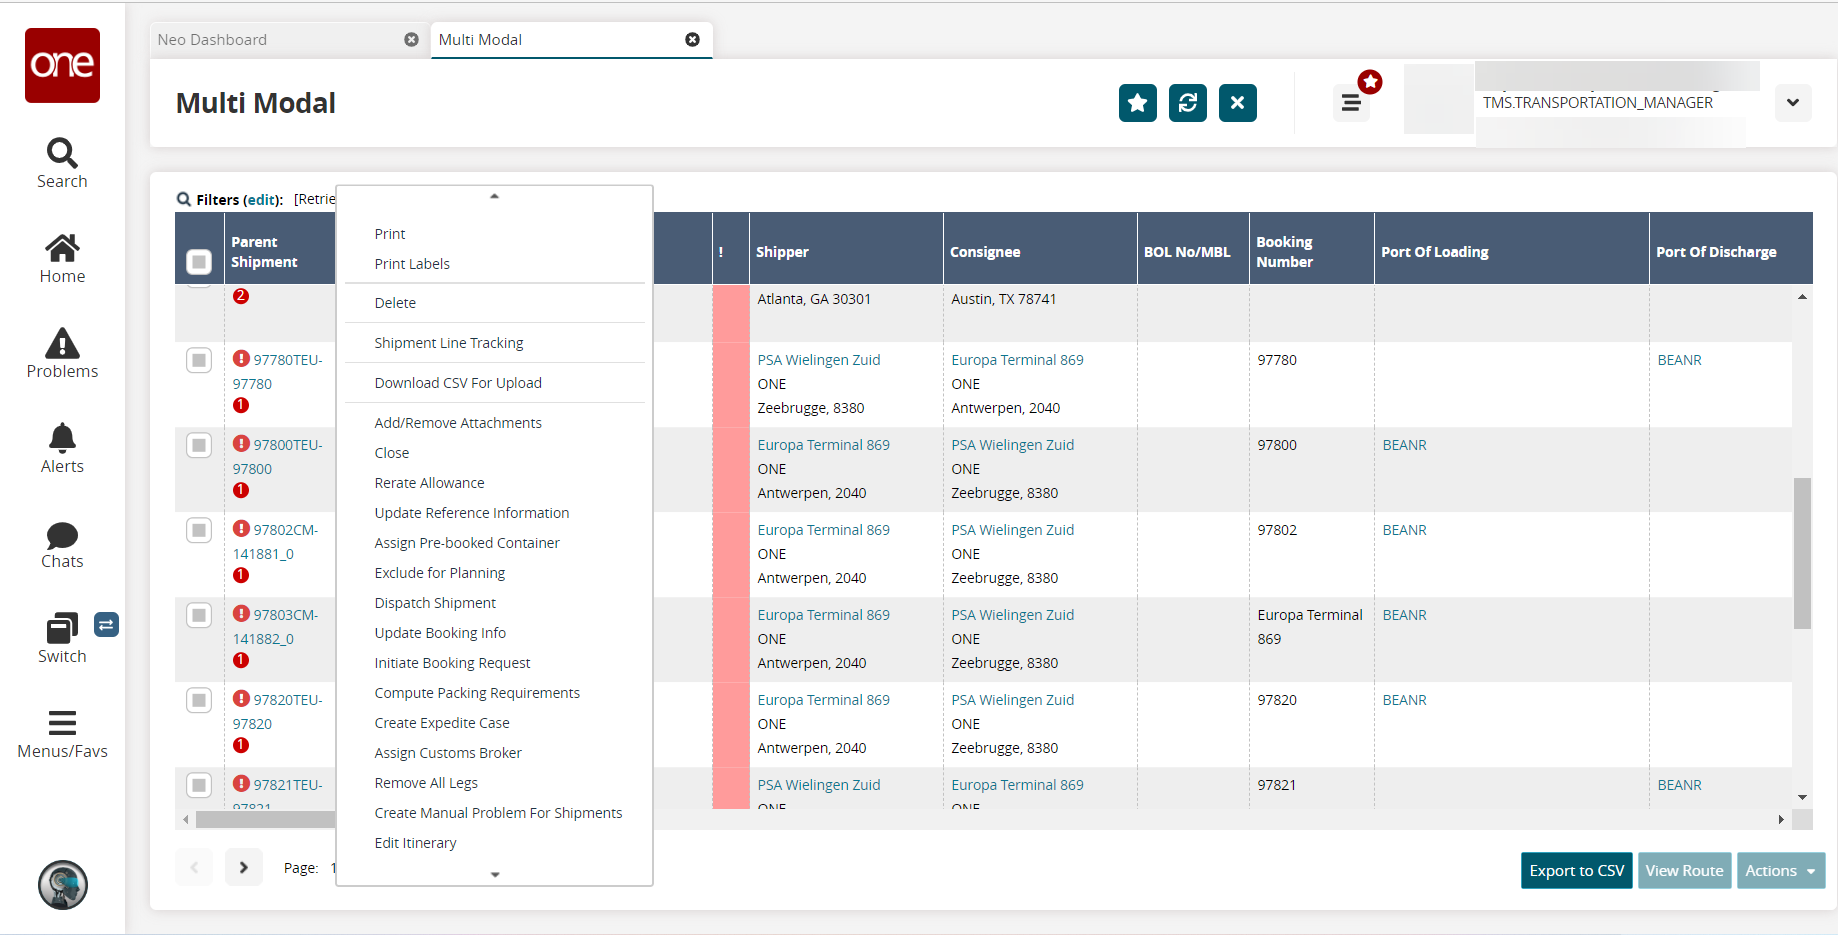Toggle the select-all header checkbox
Image resolution: width=1838 pixels, height=935 pixels.
pyautogui.click(x=199, y=262)
